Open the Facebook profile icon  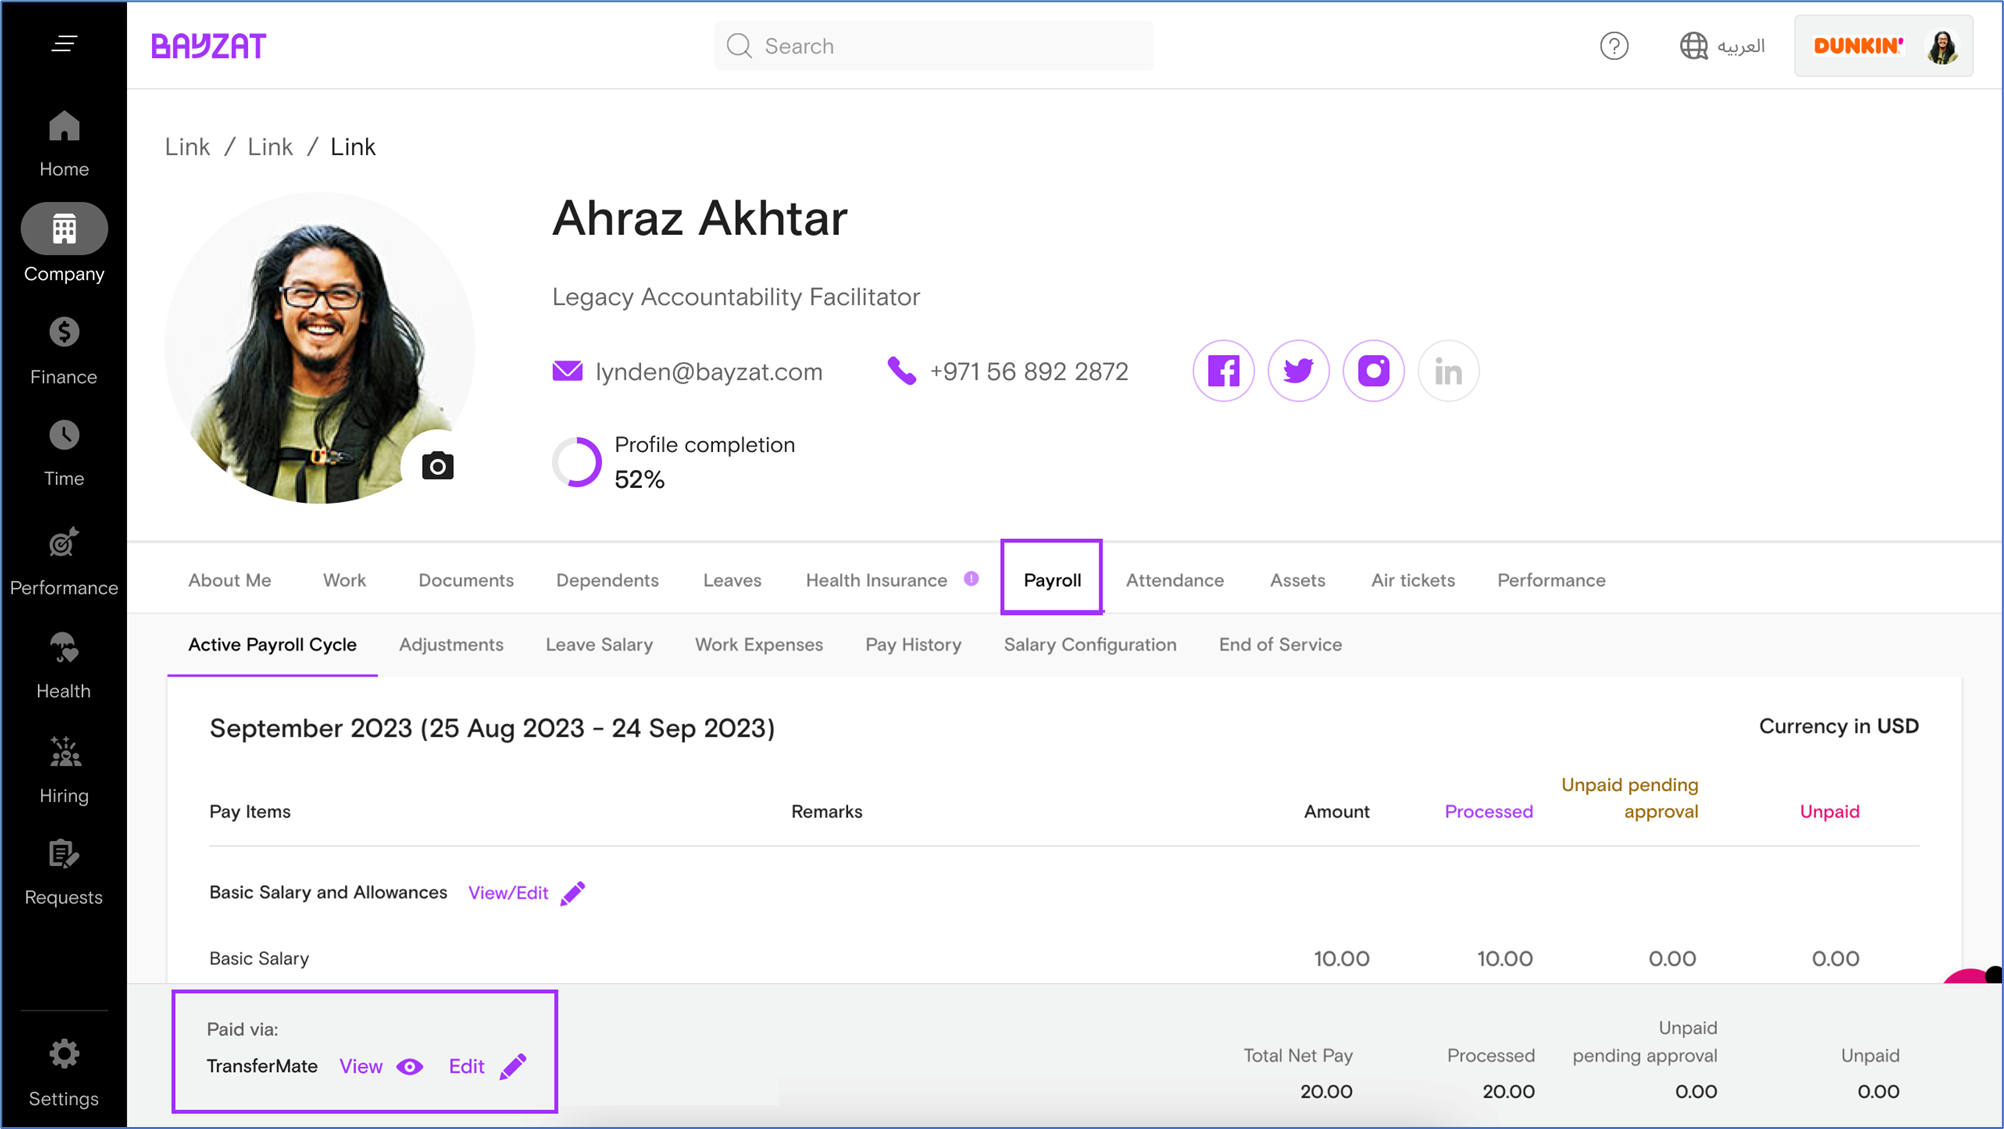tap(1223, 371)
